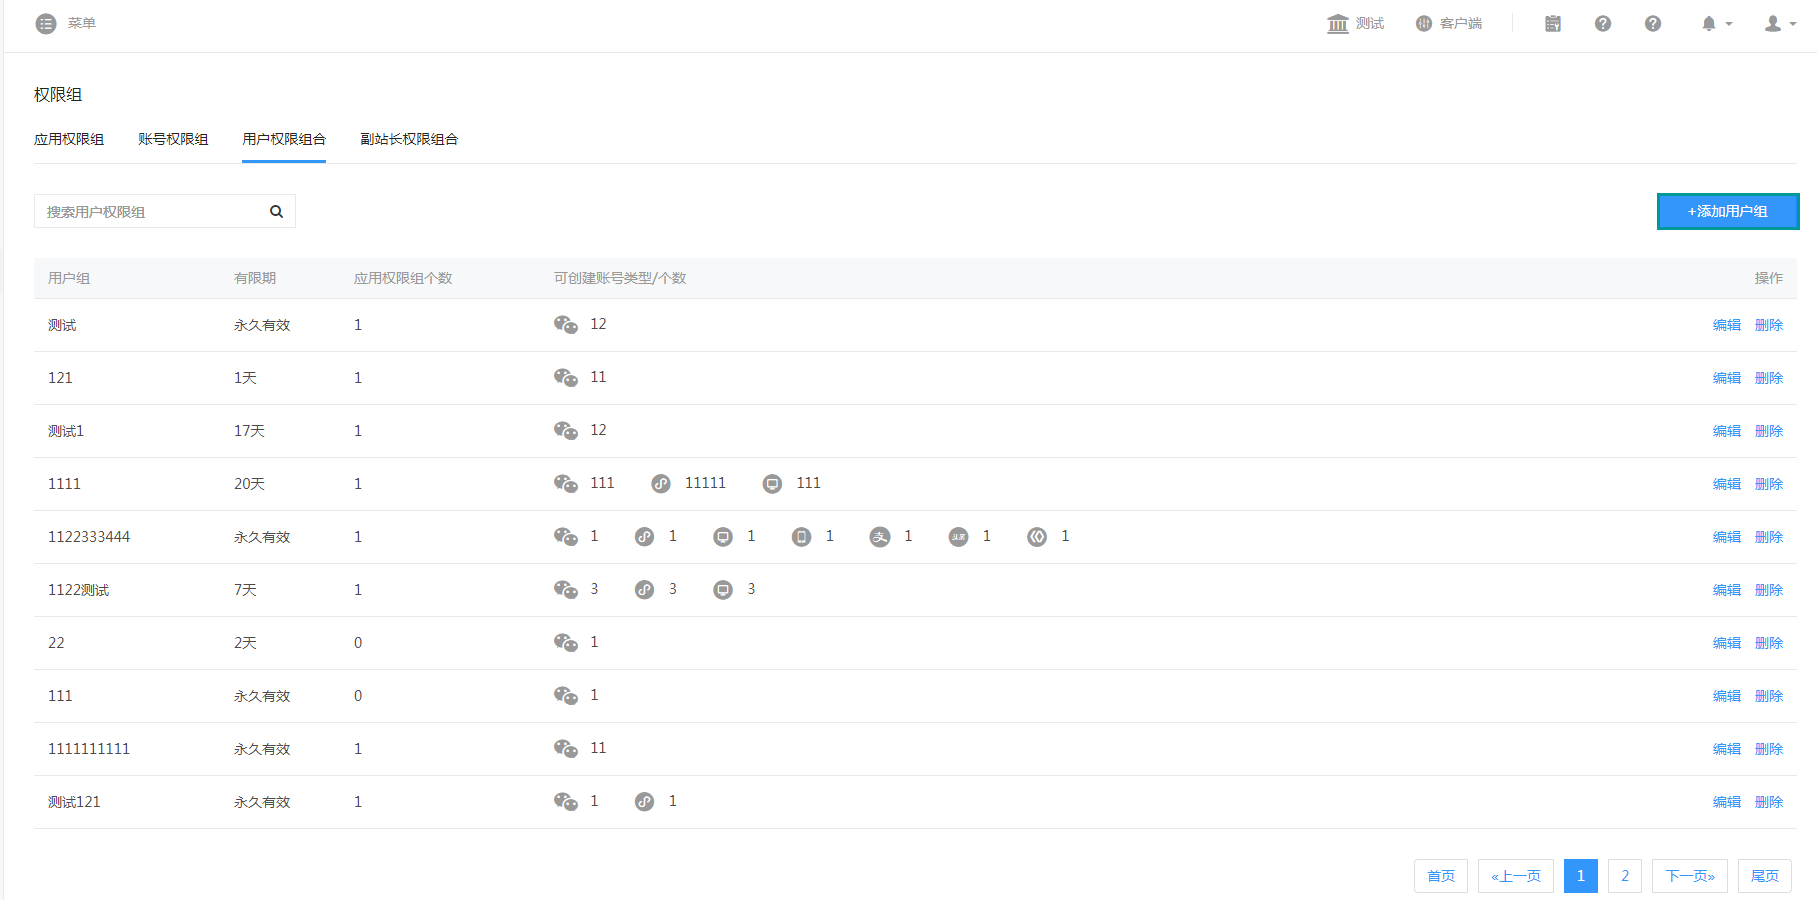Click the first help question mark icon

1602,23
